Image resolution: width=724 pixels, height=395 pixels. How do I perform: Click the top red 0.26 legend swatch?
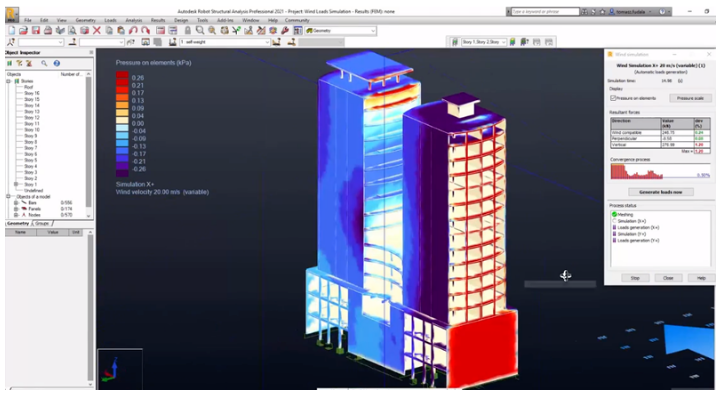(122, 74)
